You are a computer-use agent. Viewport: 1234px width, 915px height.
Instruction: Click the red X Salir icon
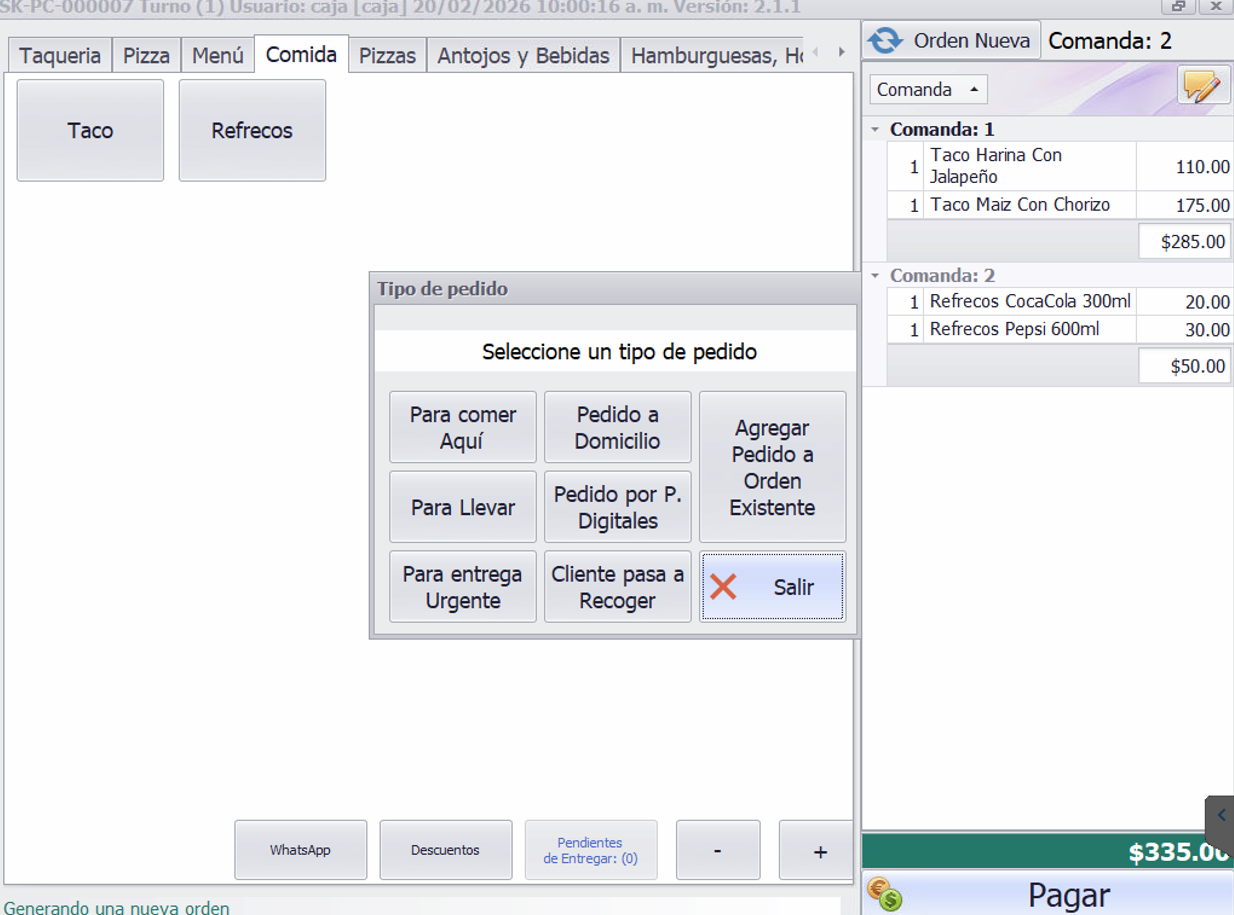pyautogui.click(x=724, y=587)
